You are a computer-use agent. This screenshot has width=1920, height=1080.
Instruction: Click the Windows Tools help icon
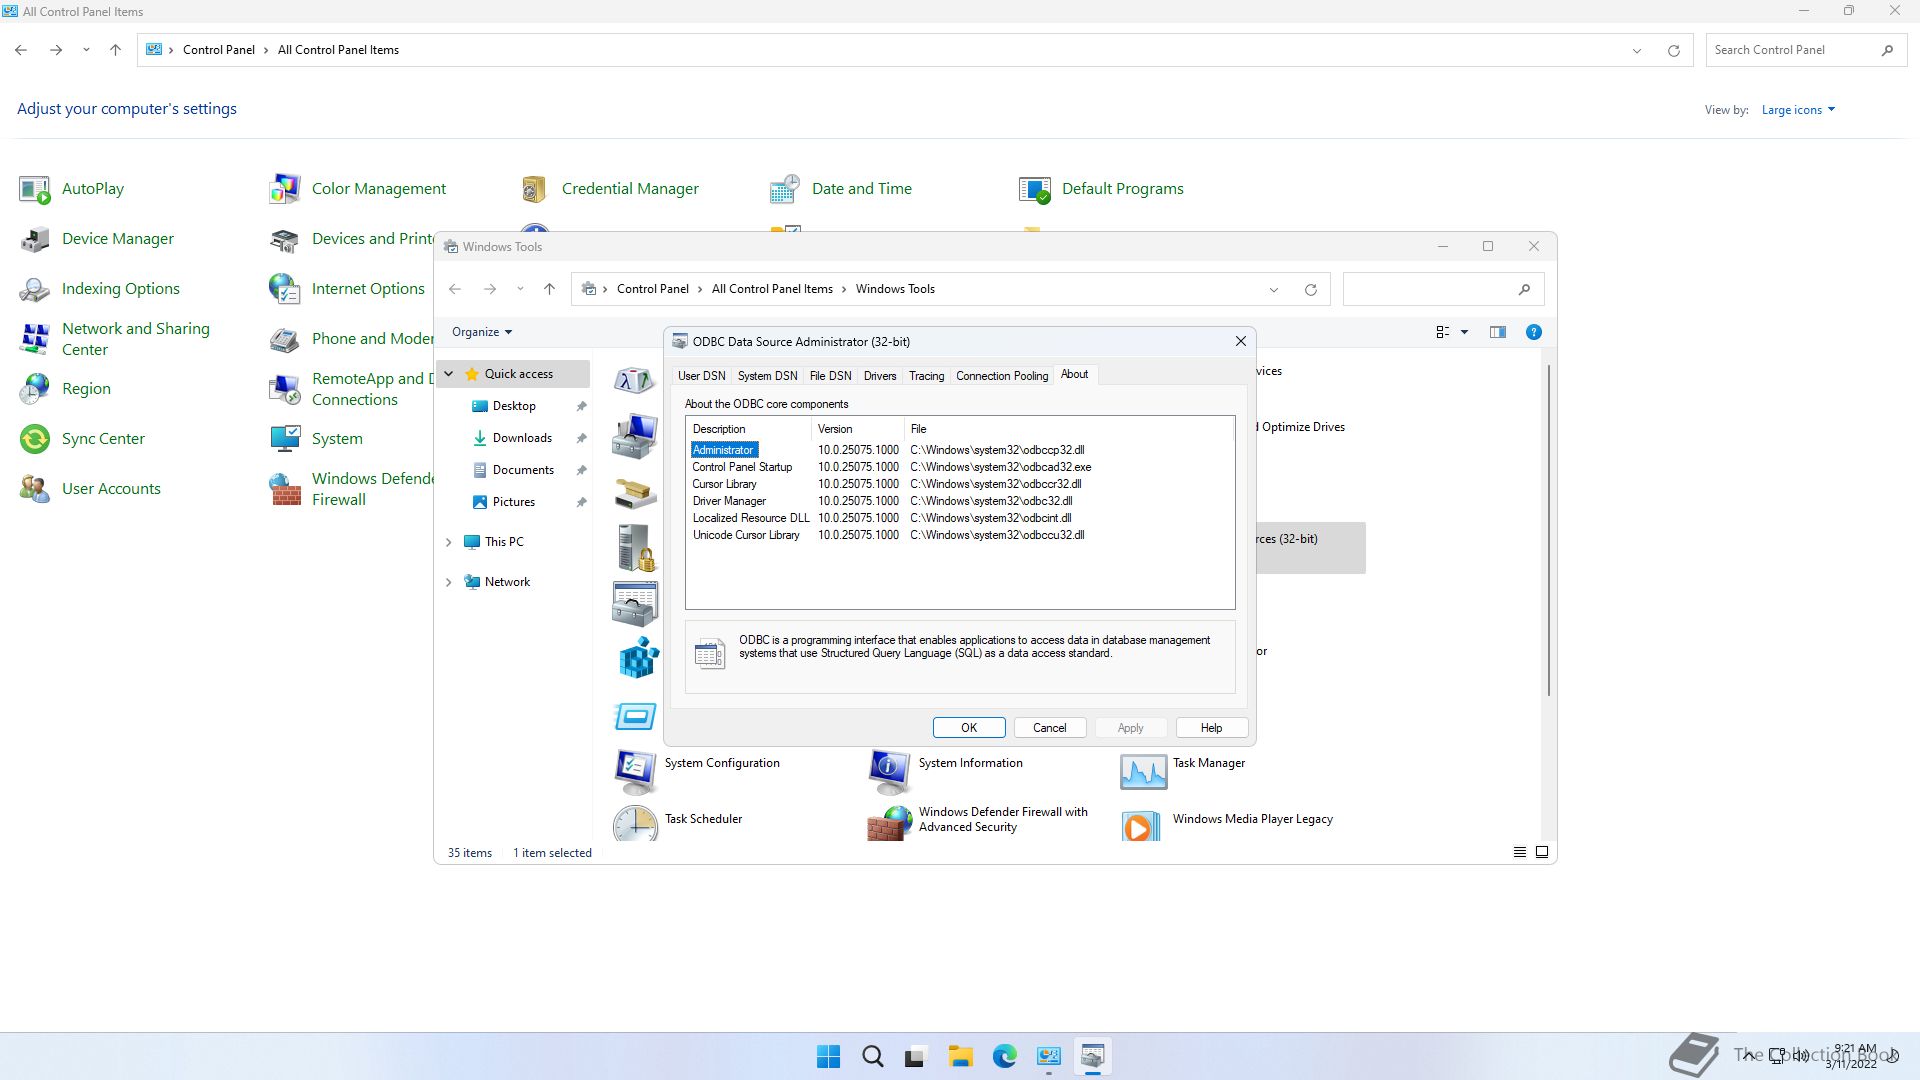1533,332
